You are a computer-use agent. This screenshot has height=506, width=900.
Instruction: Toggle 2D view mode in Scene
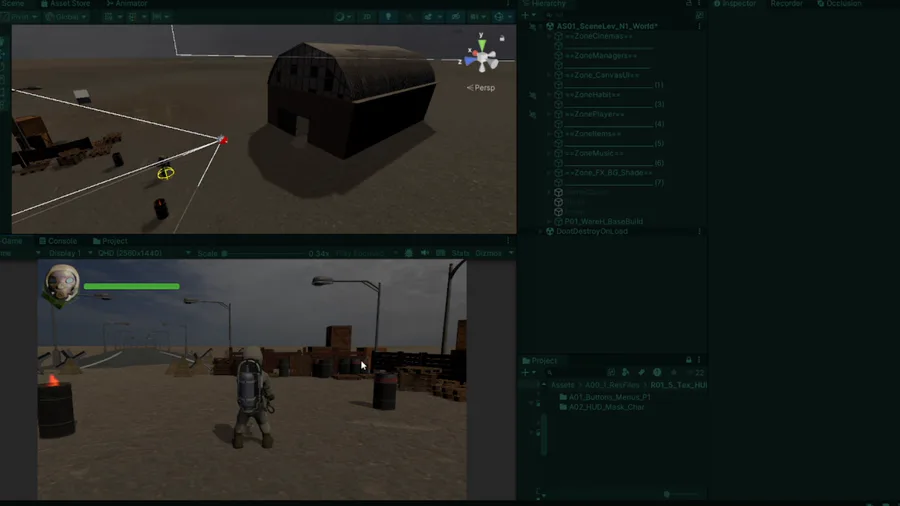click(367, 17)
